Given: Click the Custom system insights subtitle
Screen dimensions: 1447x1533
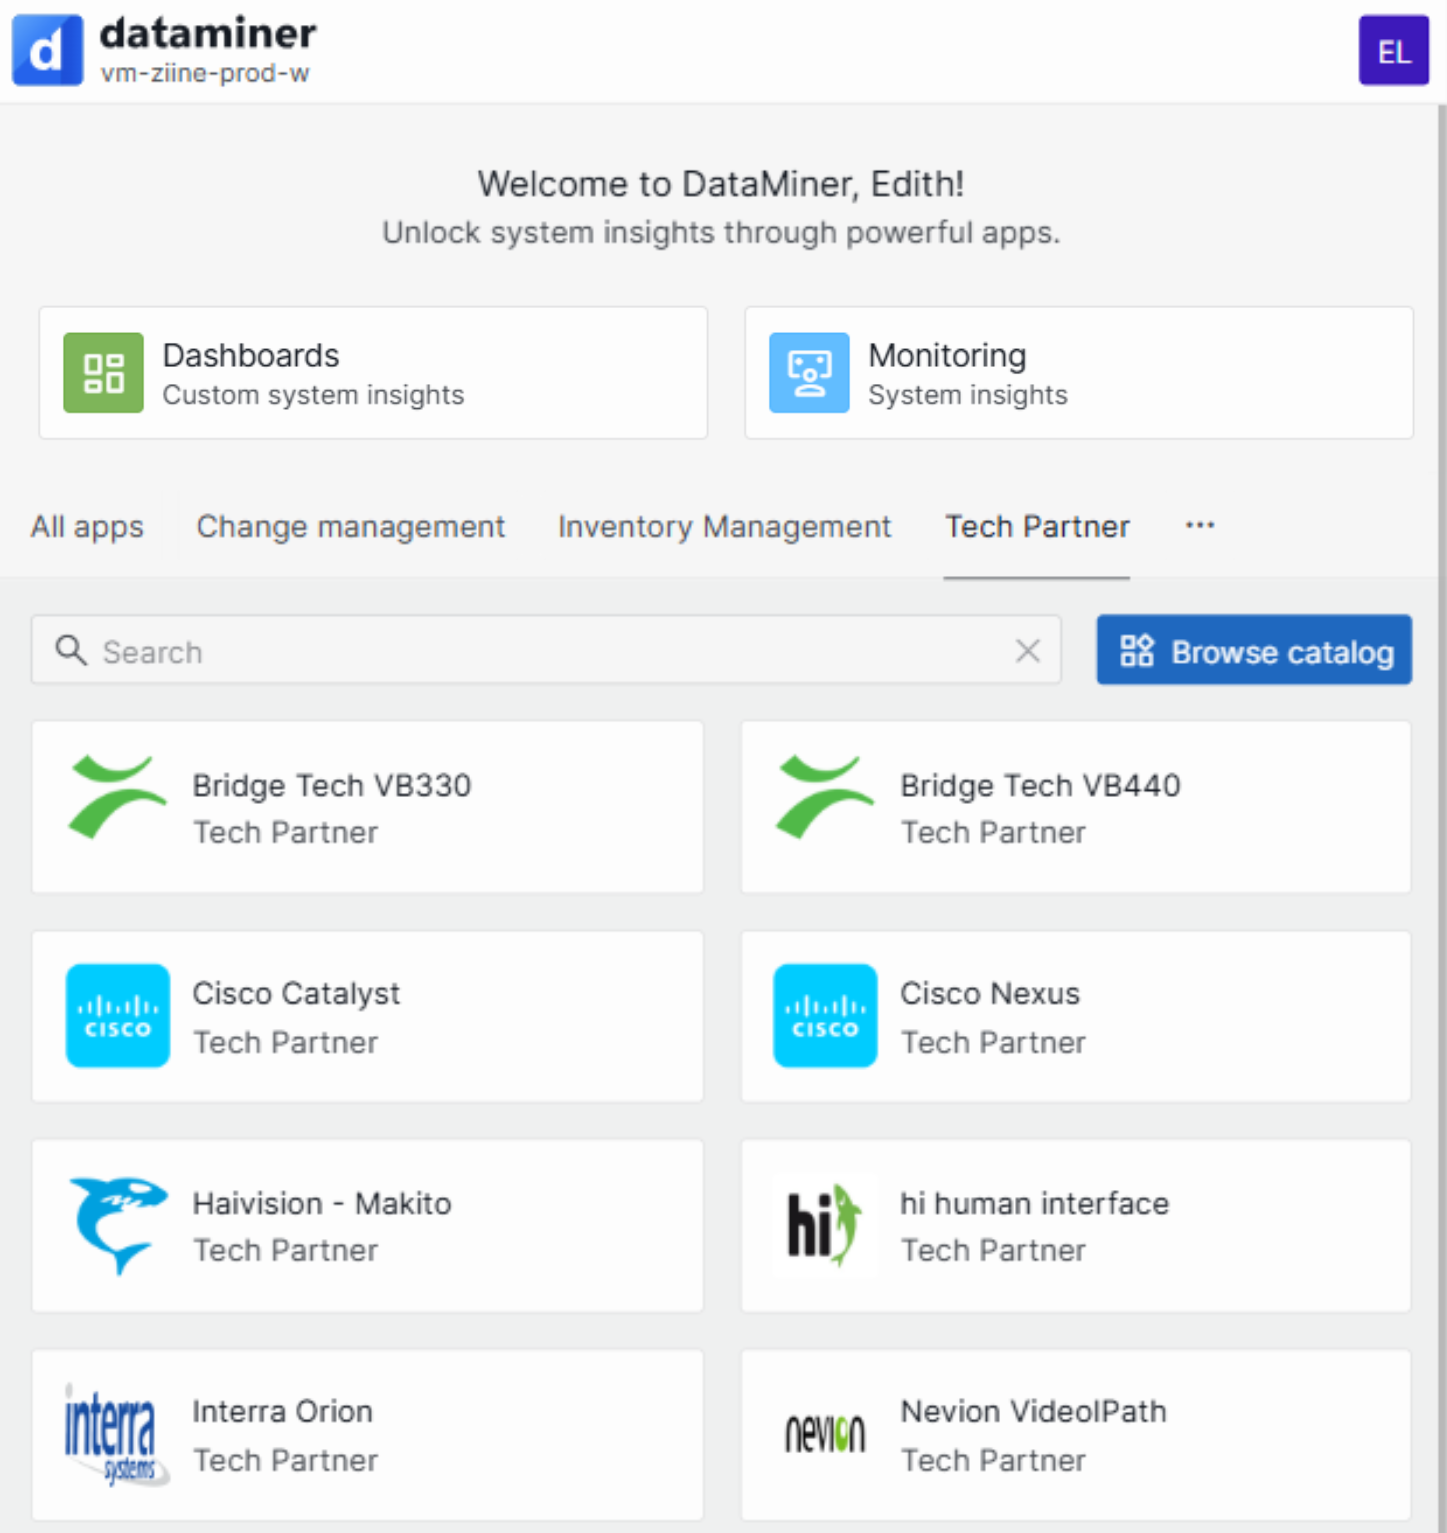Looking at the screenshot, I should tap(313, 395).
